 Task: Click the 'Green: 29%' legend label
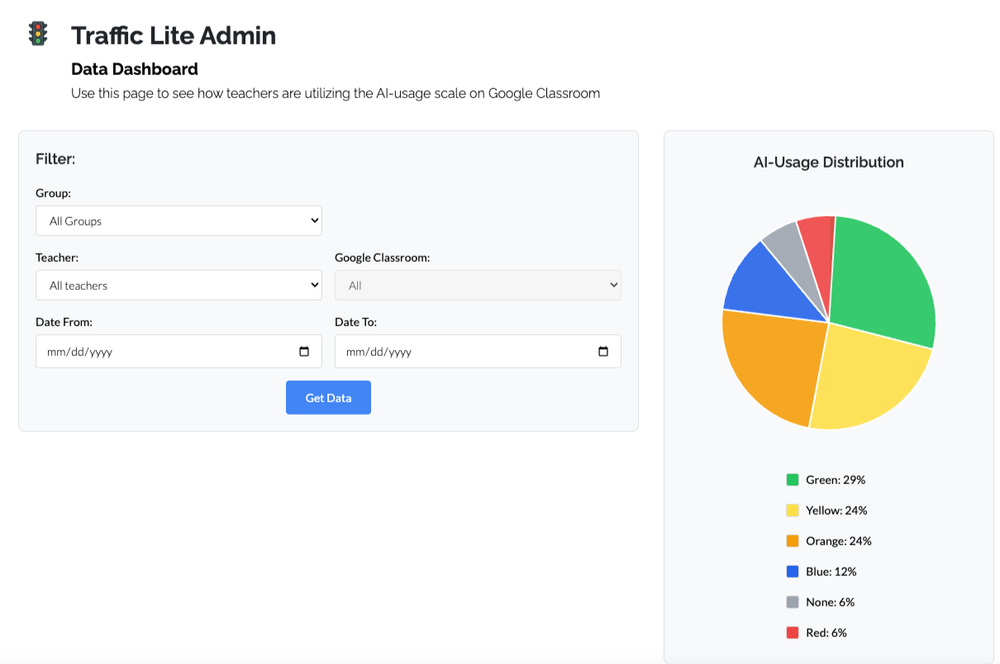click(x=835, y=480)
